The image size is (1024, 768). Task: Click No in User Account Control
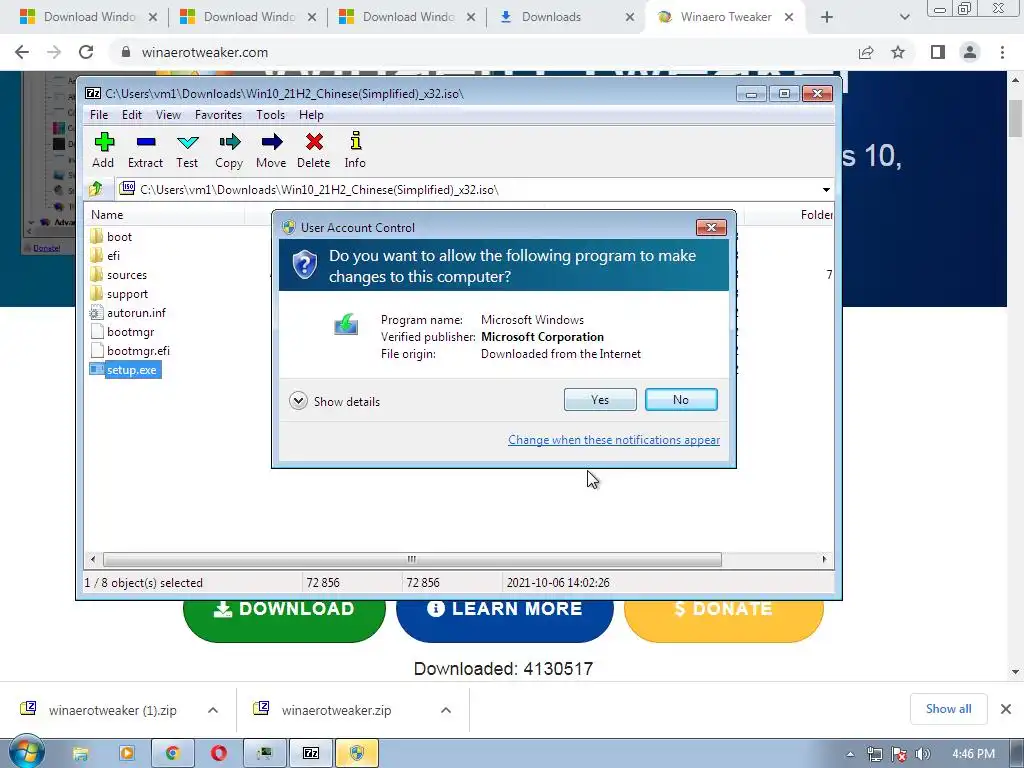(681, 400)
